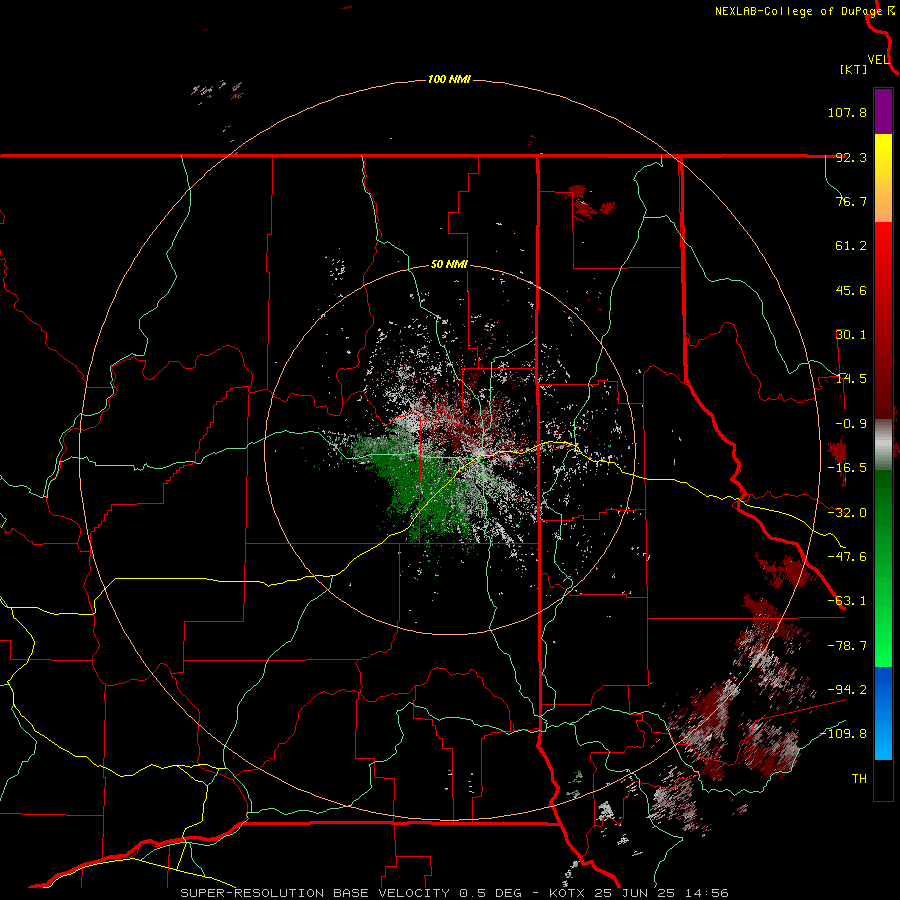Screen dimensions: 900x900
Task: Select the 107.8 value on velocity scale
Action: click(847, 112)
